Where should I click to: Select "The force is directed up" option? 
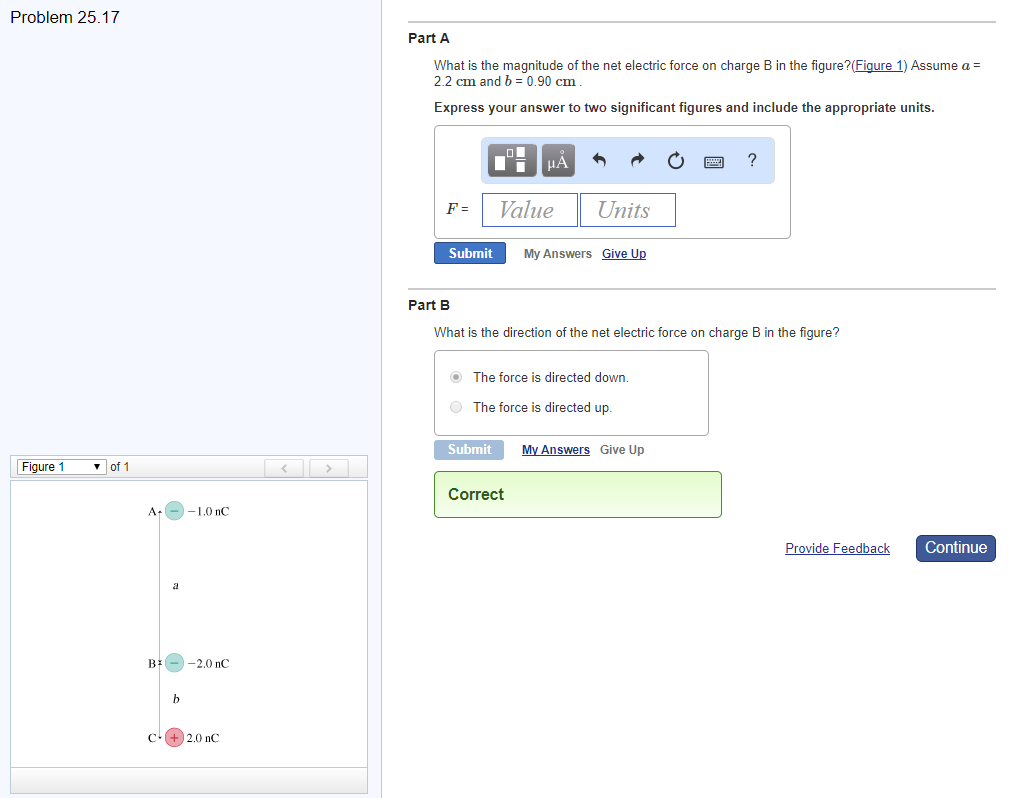click(x=457, y=407)
